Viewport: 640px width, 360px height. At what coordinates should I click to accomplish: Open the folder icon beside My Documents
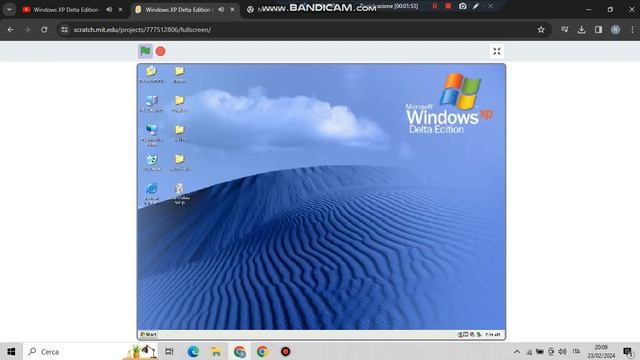pos(180,74)
